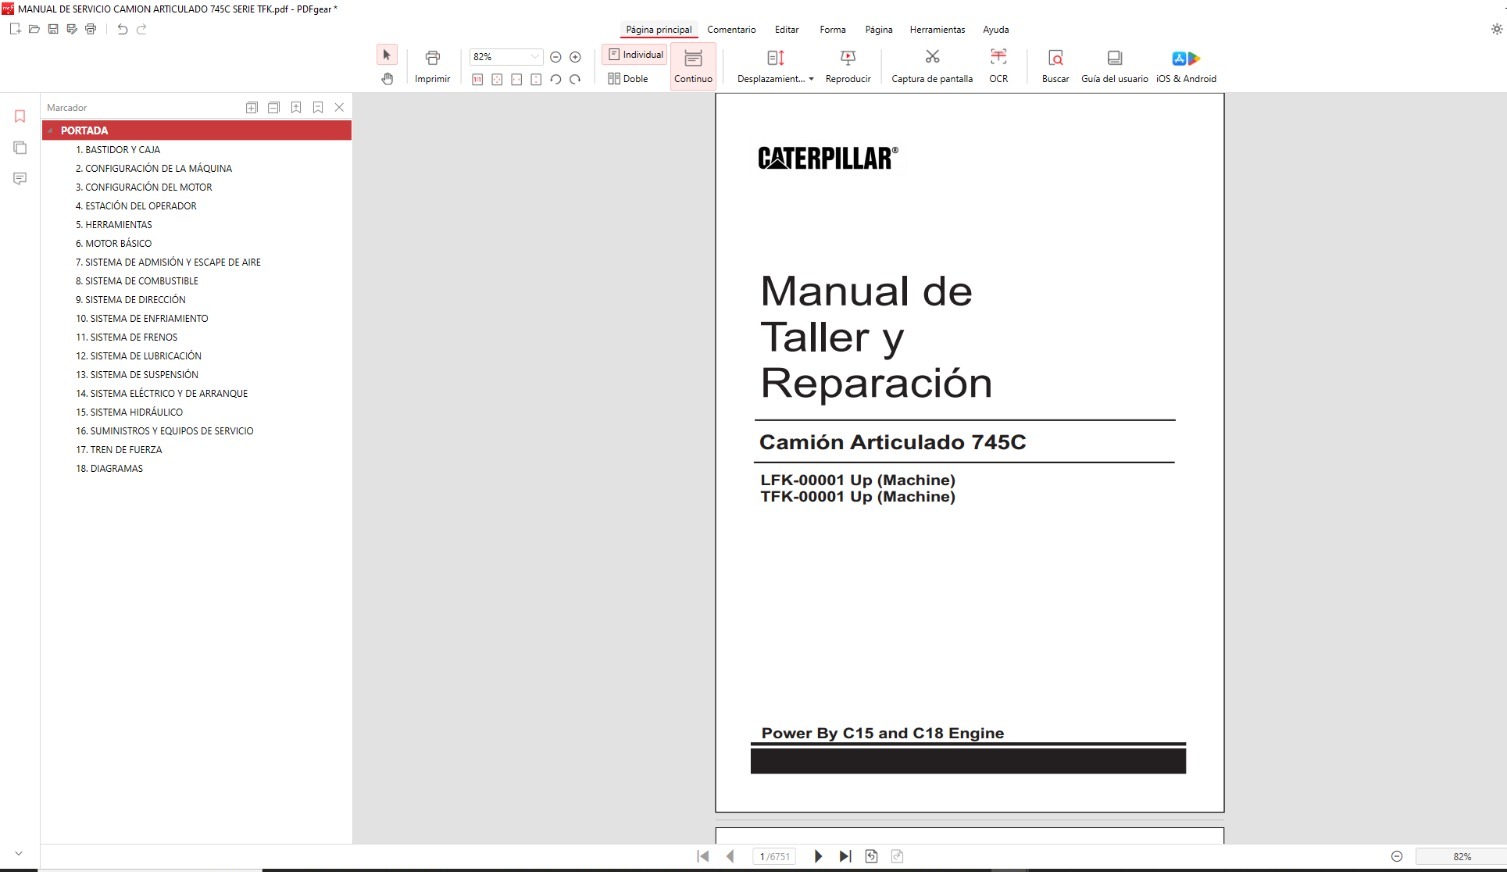Go to the next page

pyautogui.click(x=818, y=856)
